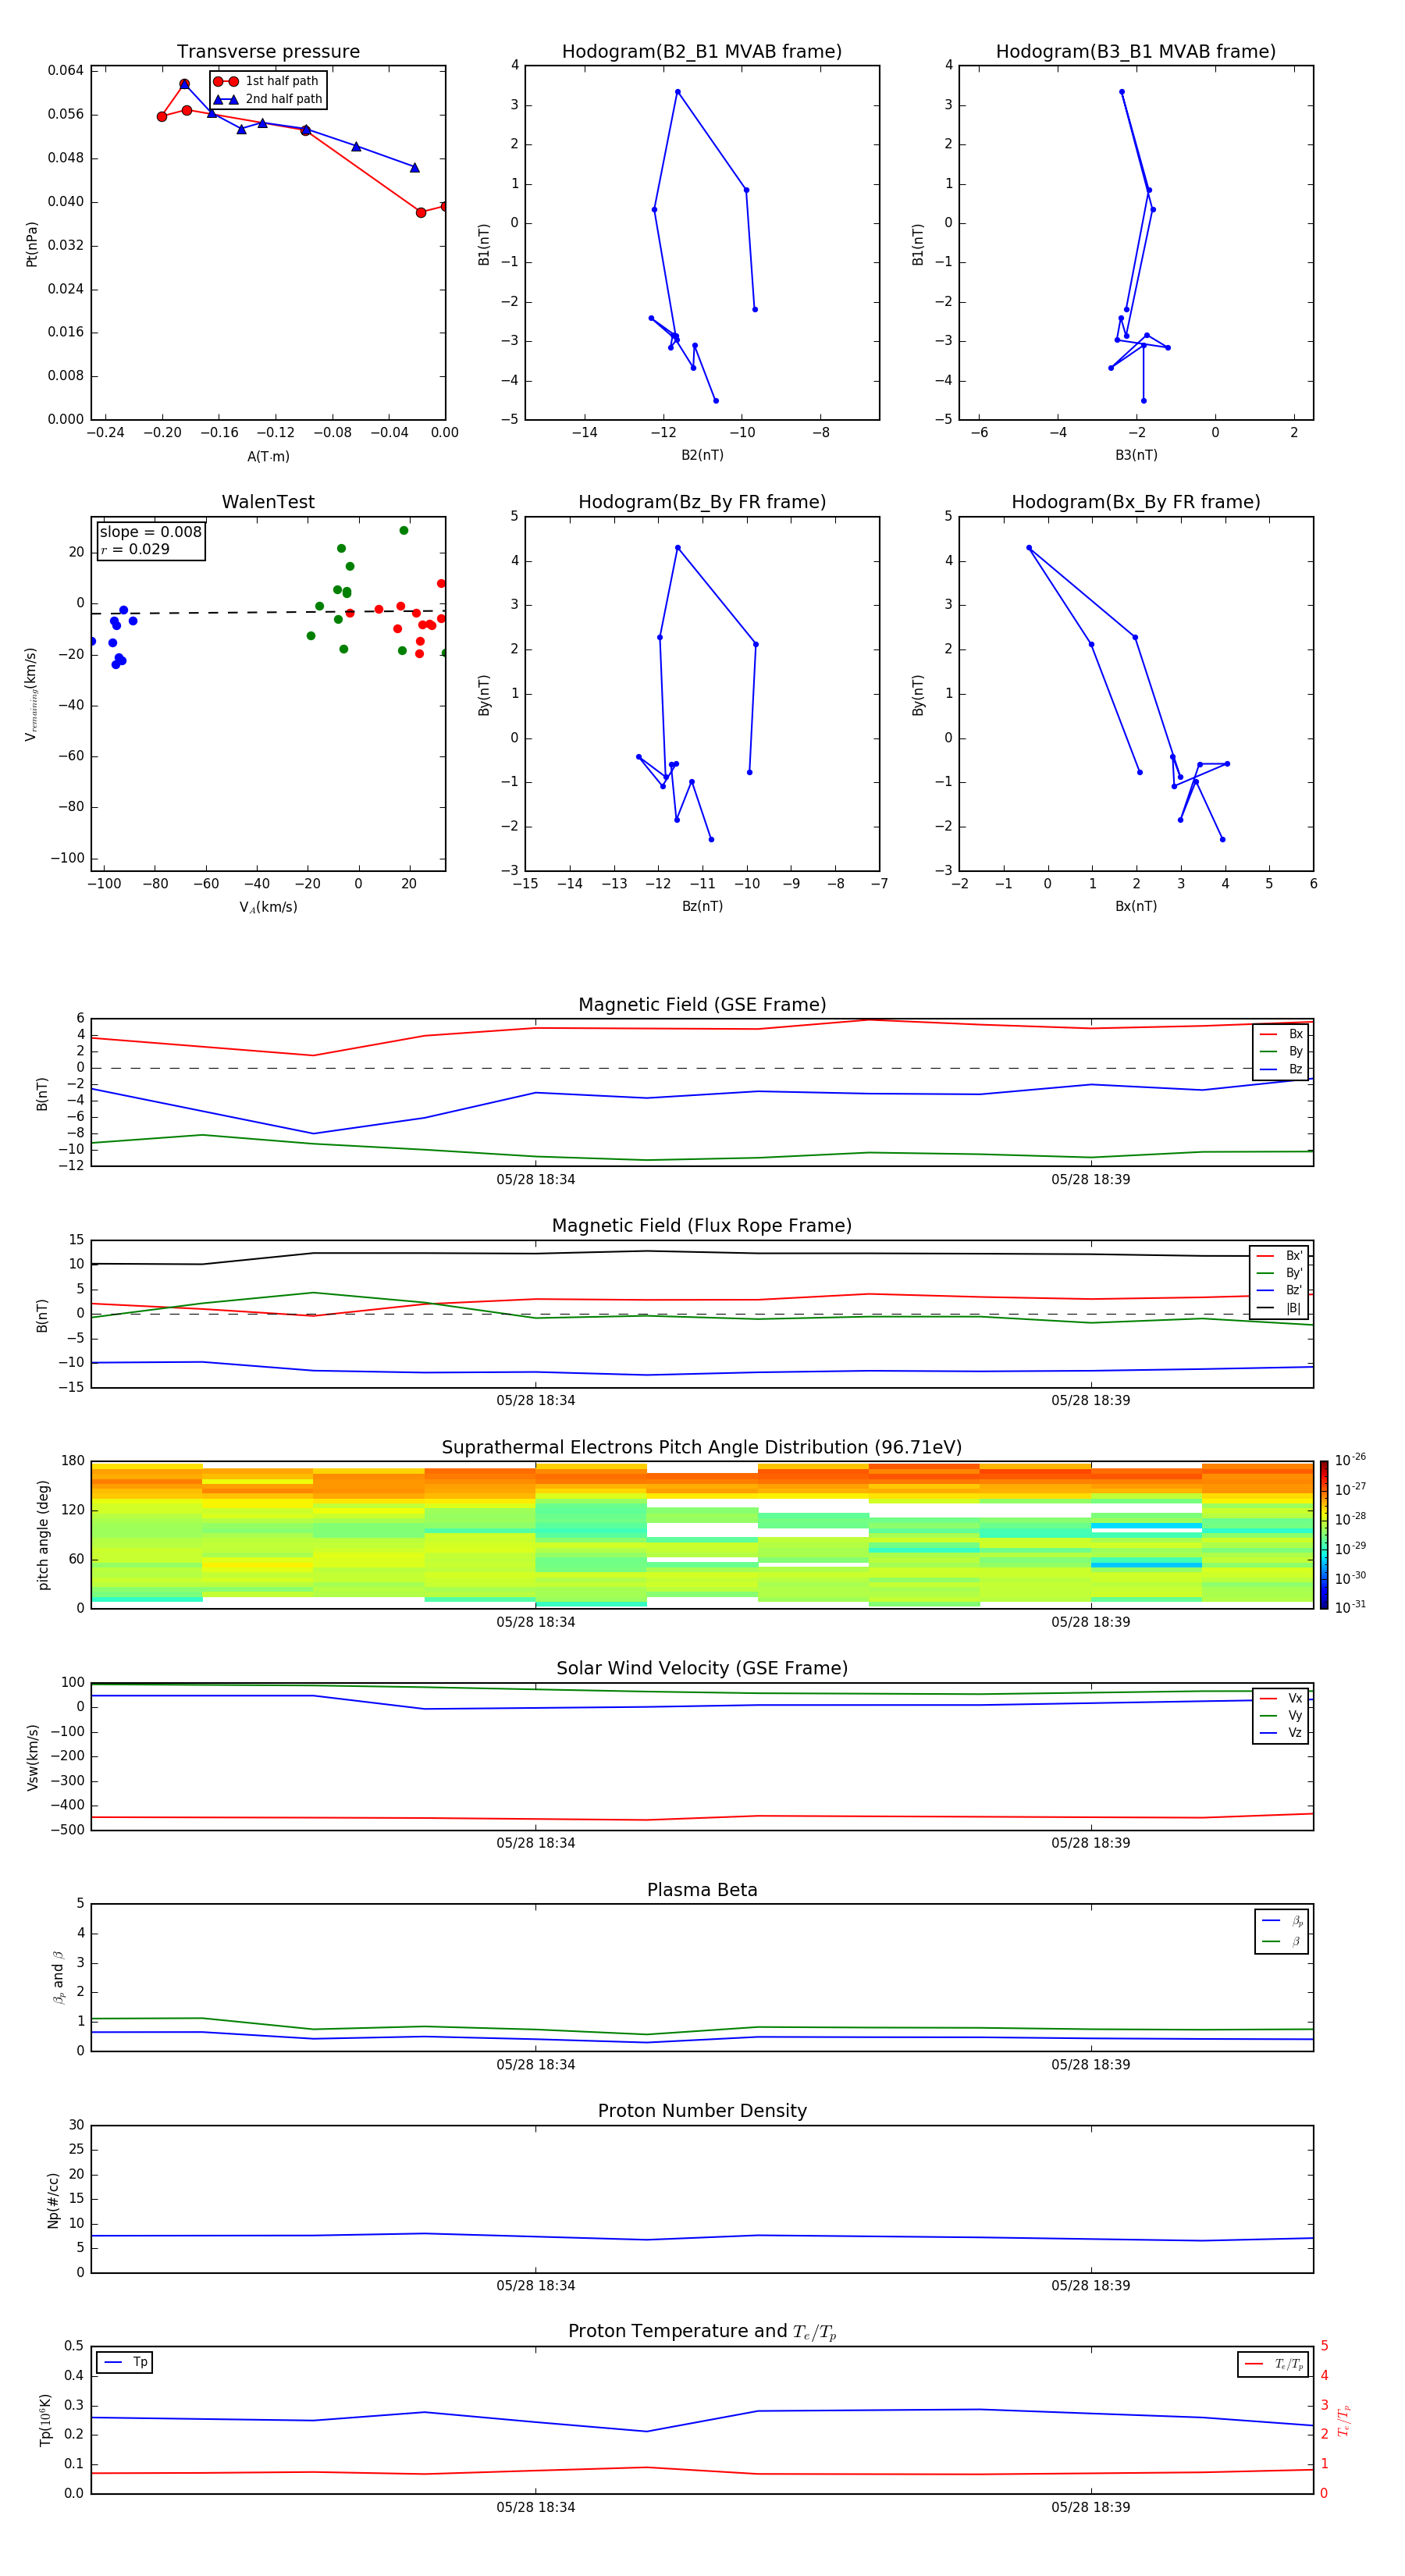The image size is (1405, 2576).
Task: Select 'Bx' in the GSE magnetic field legend
Action: 1282,1034
